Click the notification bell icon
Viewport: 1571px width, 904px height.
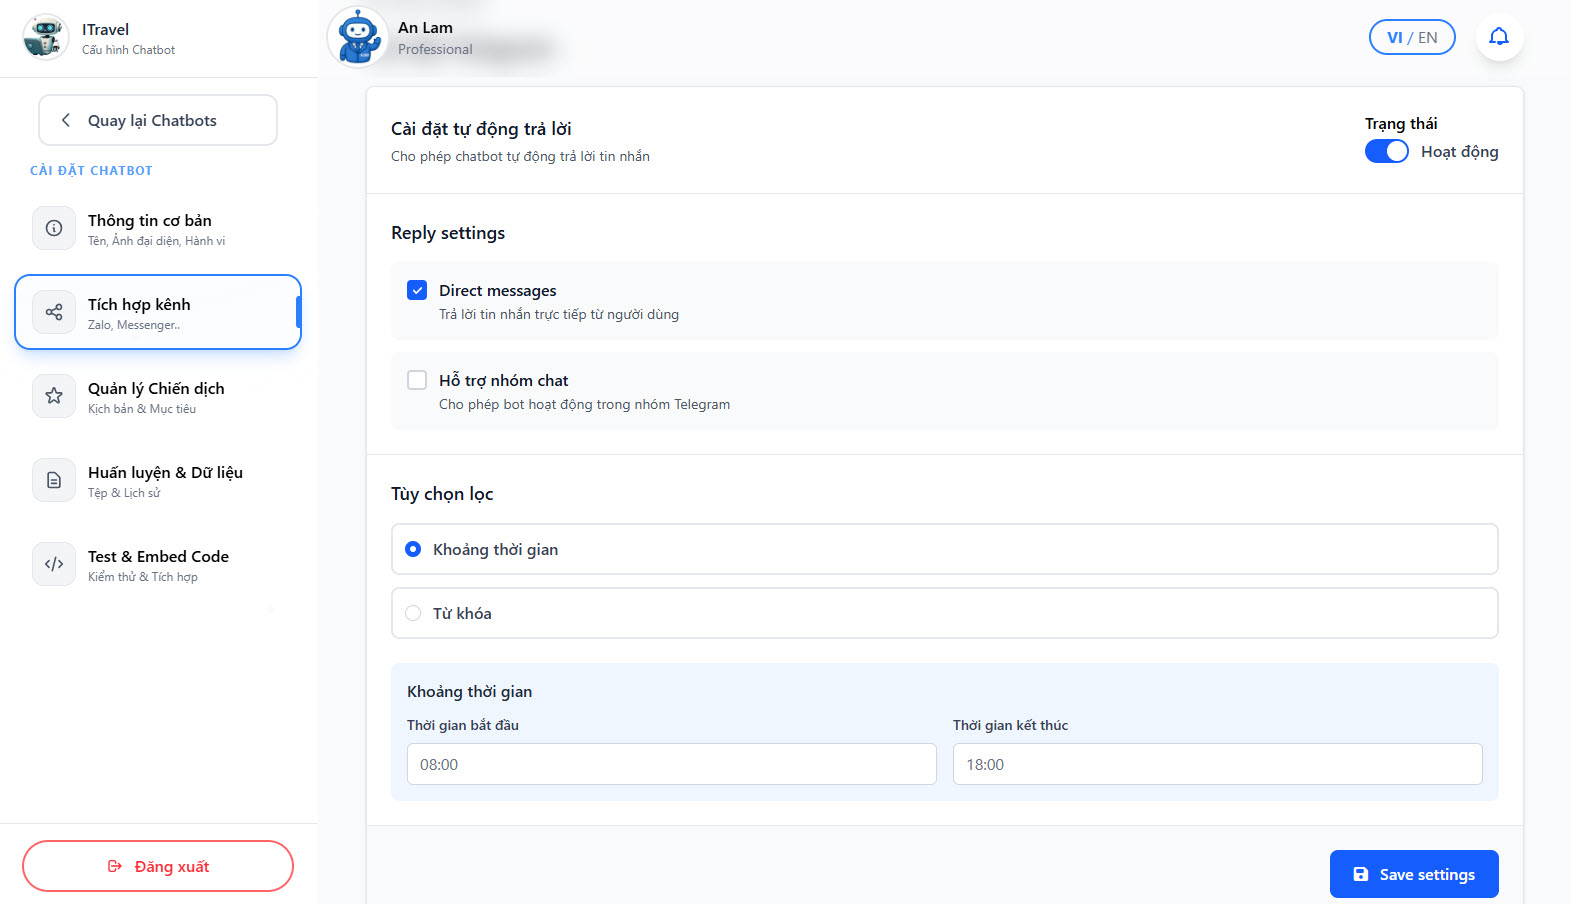point(1498,37)
